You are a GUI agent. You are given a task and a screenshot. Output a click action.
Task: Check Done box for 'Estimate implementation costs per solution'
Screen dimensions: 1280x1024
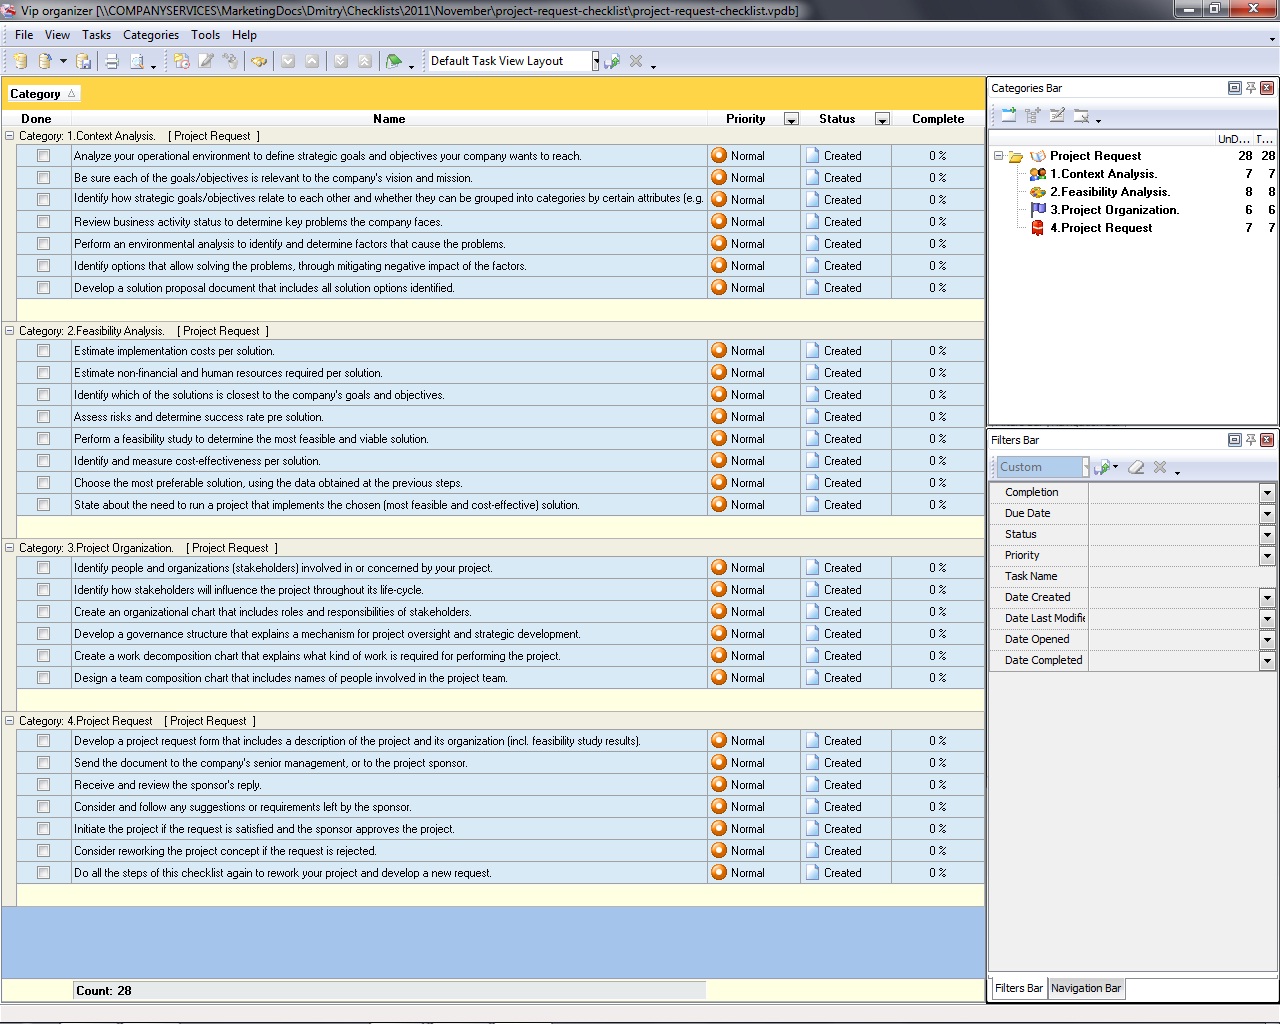(x=43, y=351)
